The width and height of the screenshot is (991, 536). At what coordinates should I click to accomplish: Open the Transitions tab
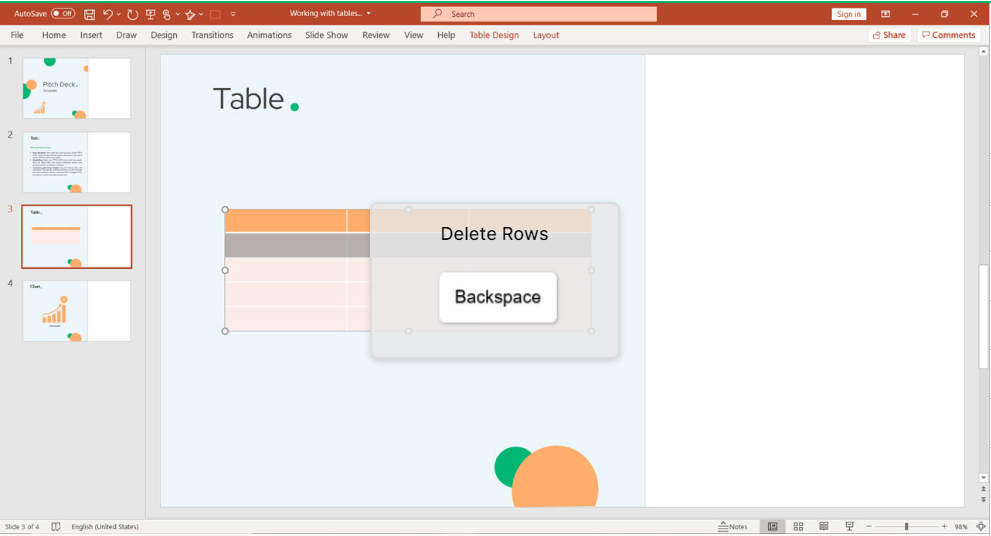[212, 35]
